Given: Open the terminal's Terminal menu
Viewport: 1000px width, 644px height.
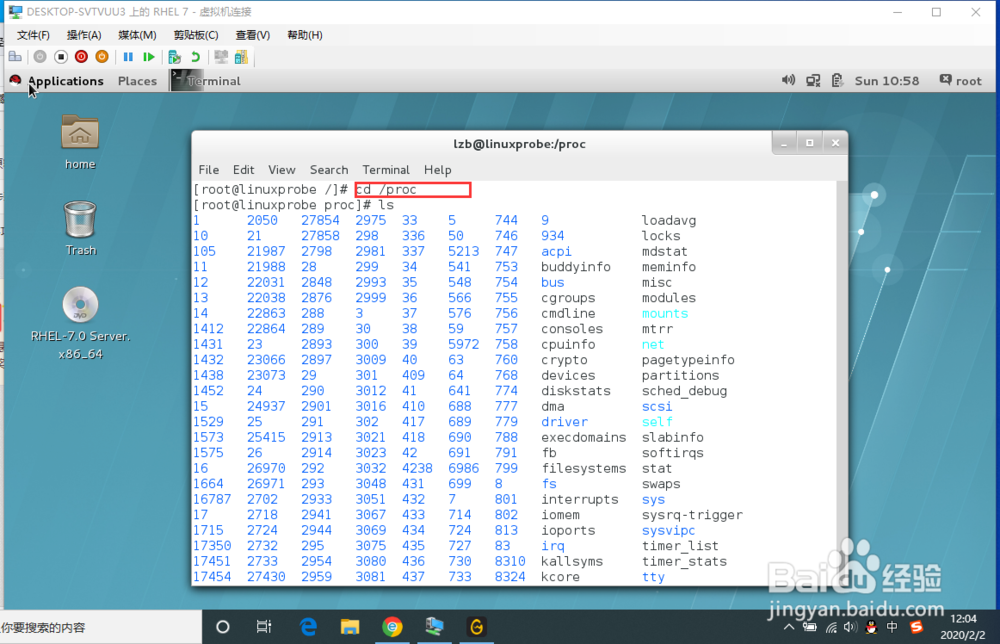Looking at the screenshot, I should 386,170.
